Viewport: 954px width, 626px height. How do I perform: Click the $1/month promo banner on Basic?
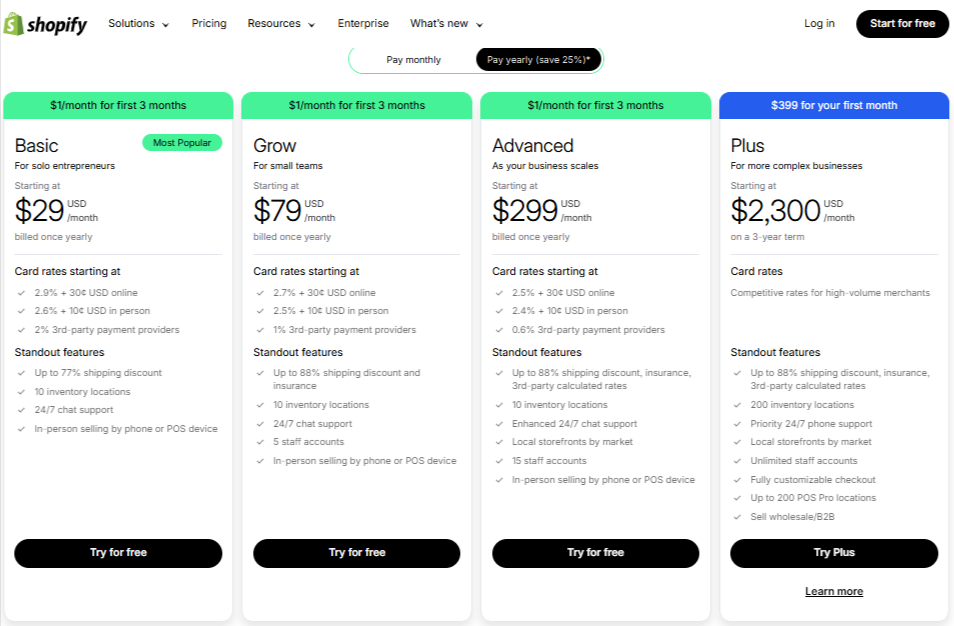pyautogui.click(x=118, y=105)
